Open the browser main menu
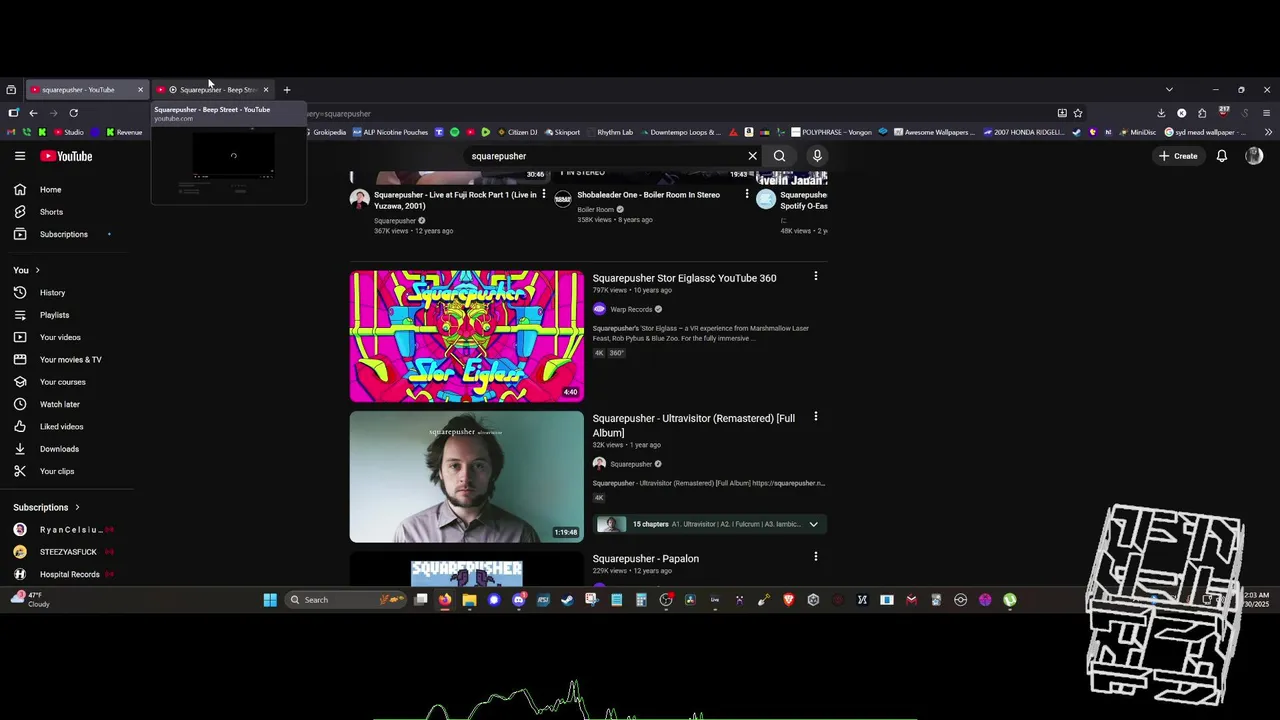The width and height of the screenshot is (1280, 720). (x=1266, y=113)
